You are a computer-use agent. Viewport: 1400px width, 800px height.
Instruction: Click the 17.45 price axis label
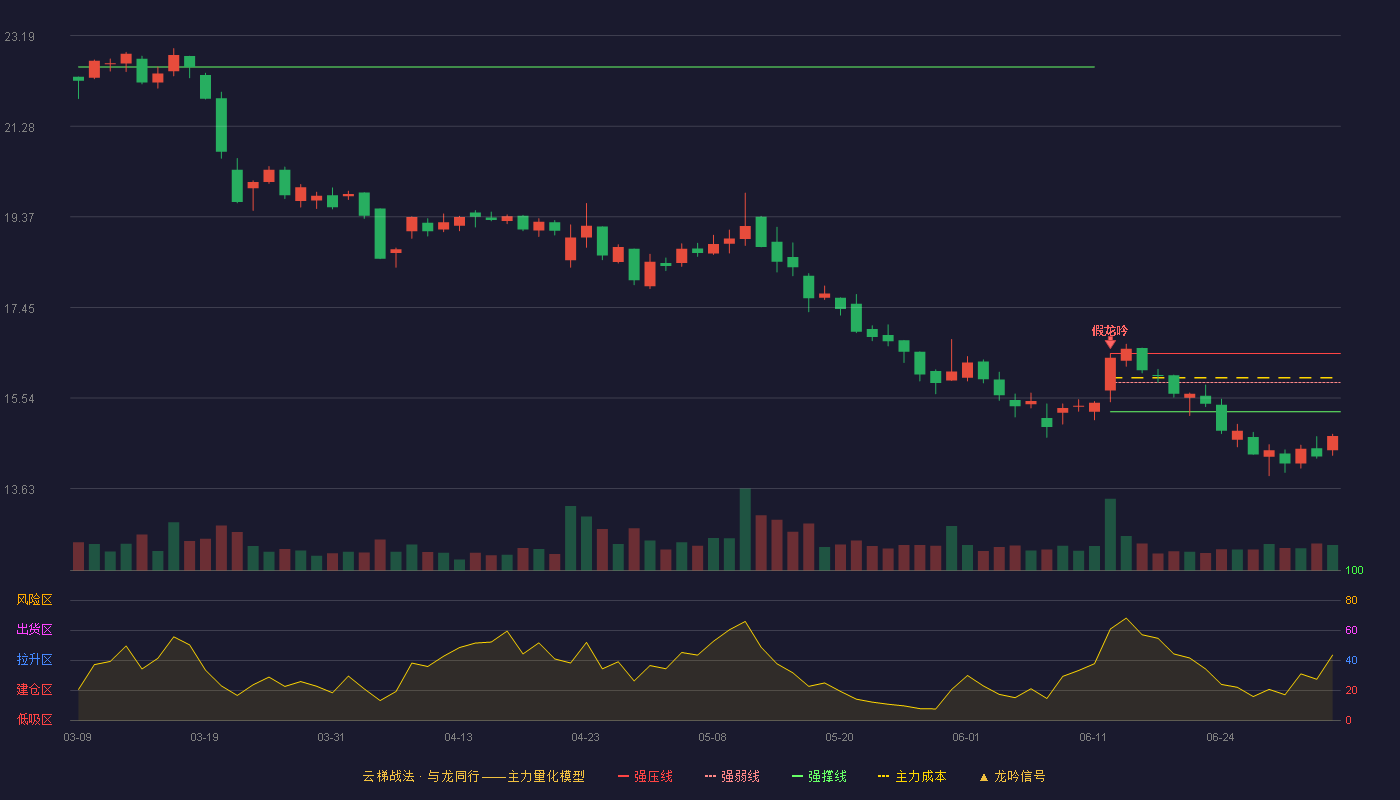click(19, 309)
